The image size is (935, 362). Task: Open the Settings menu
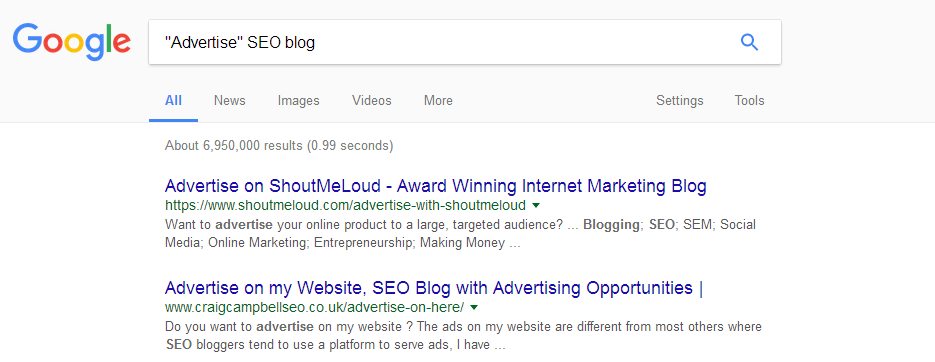click(680, 101)
